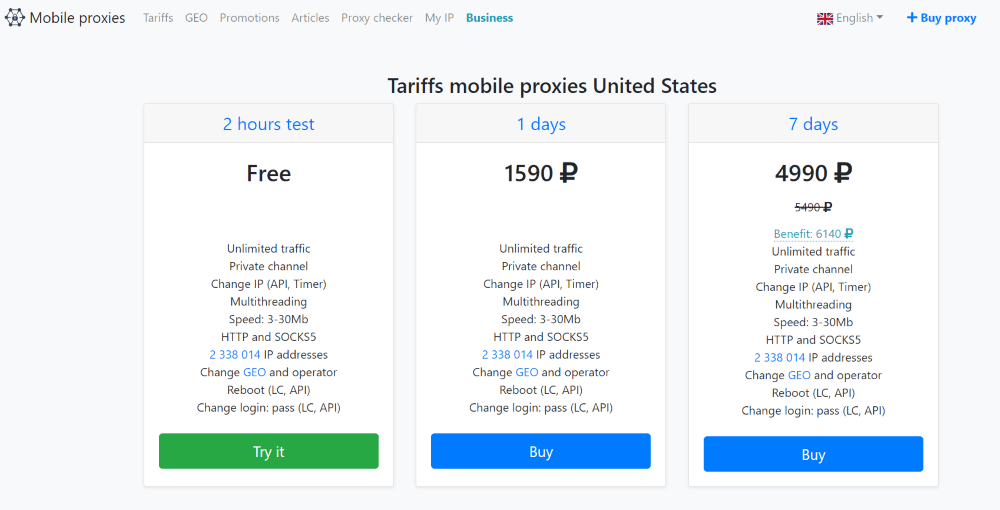This screenshot has width=1000, height=510.
Task: Buy the 1 days tariff
Action: pos(541,451)
